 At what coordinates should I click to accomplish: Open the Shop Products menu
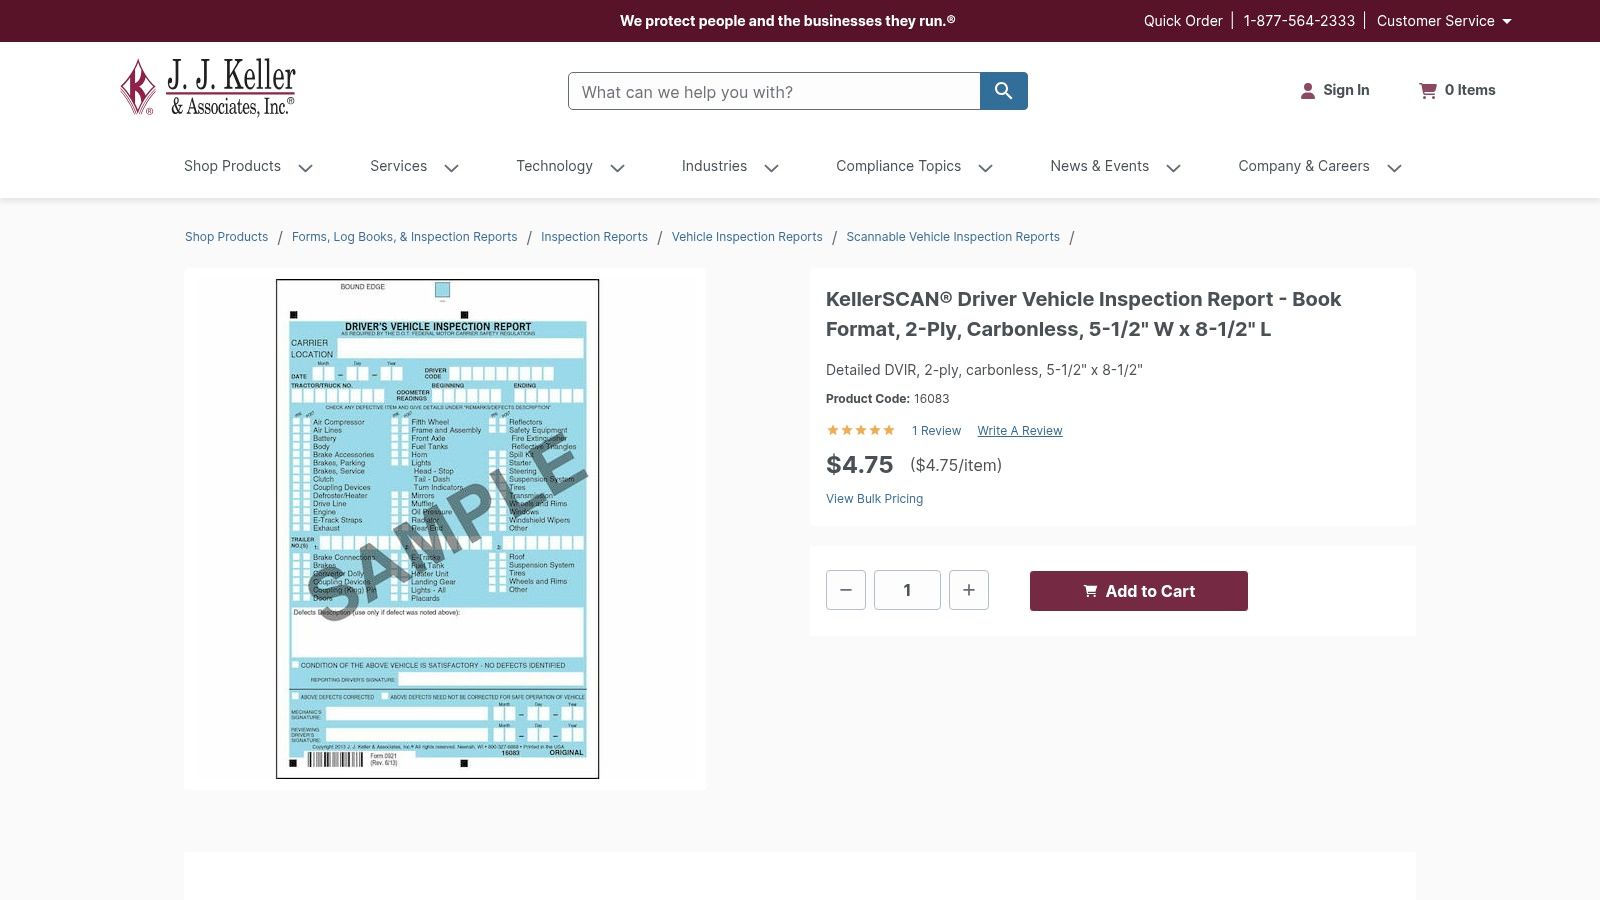pyautogui.click(x=232, y=166)
